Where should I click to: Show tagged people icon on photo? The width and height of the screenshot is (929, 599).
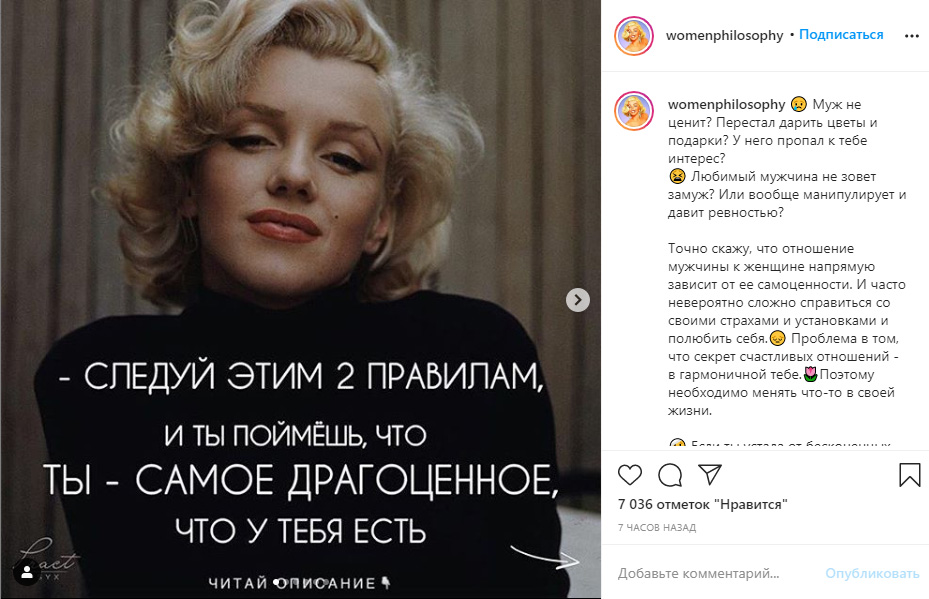click(27, 572)
